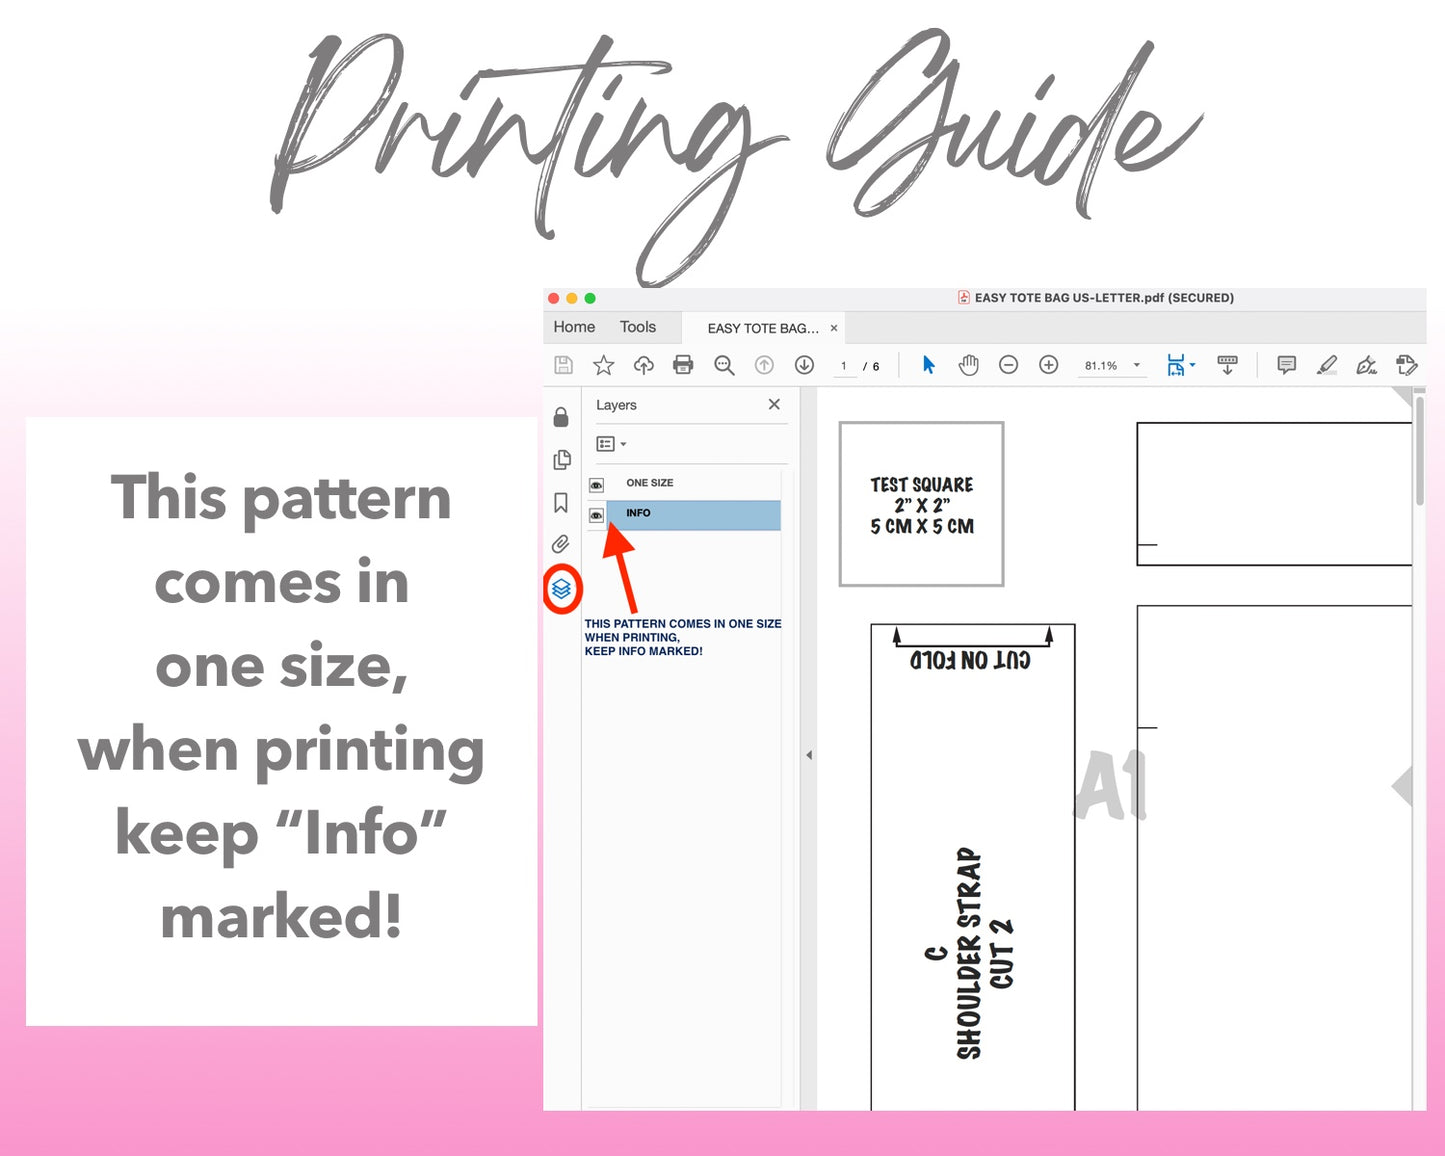Screen dimensions: 1445x1156
Task: Switch to the Tools tab
Action: [x=638, y=327]
